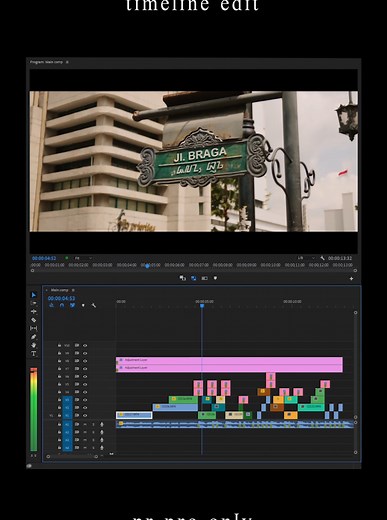Close the Main comp timeline tab
The width and height of the screenshot is (387, 520).
(47, 290)
